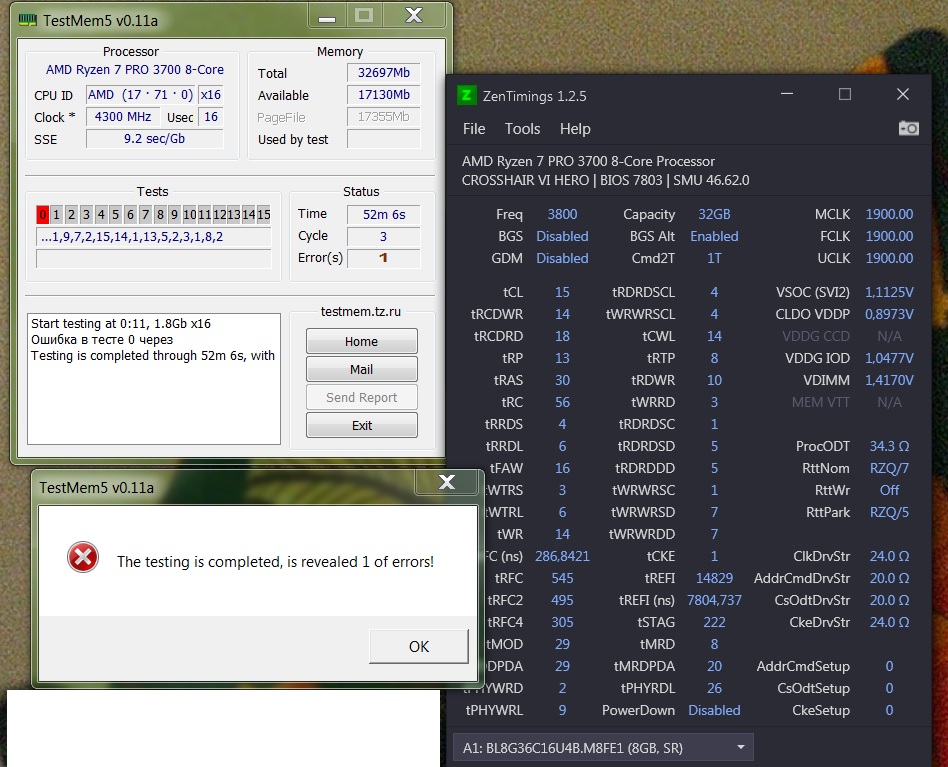This screenshot has height=767, width=948.
Task: Click the Total memory 32697Mb field
Action: pyautogui.click(x=383, y=73)
